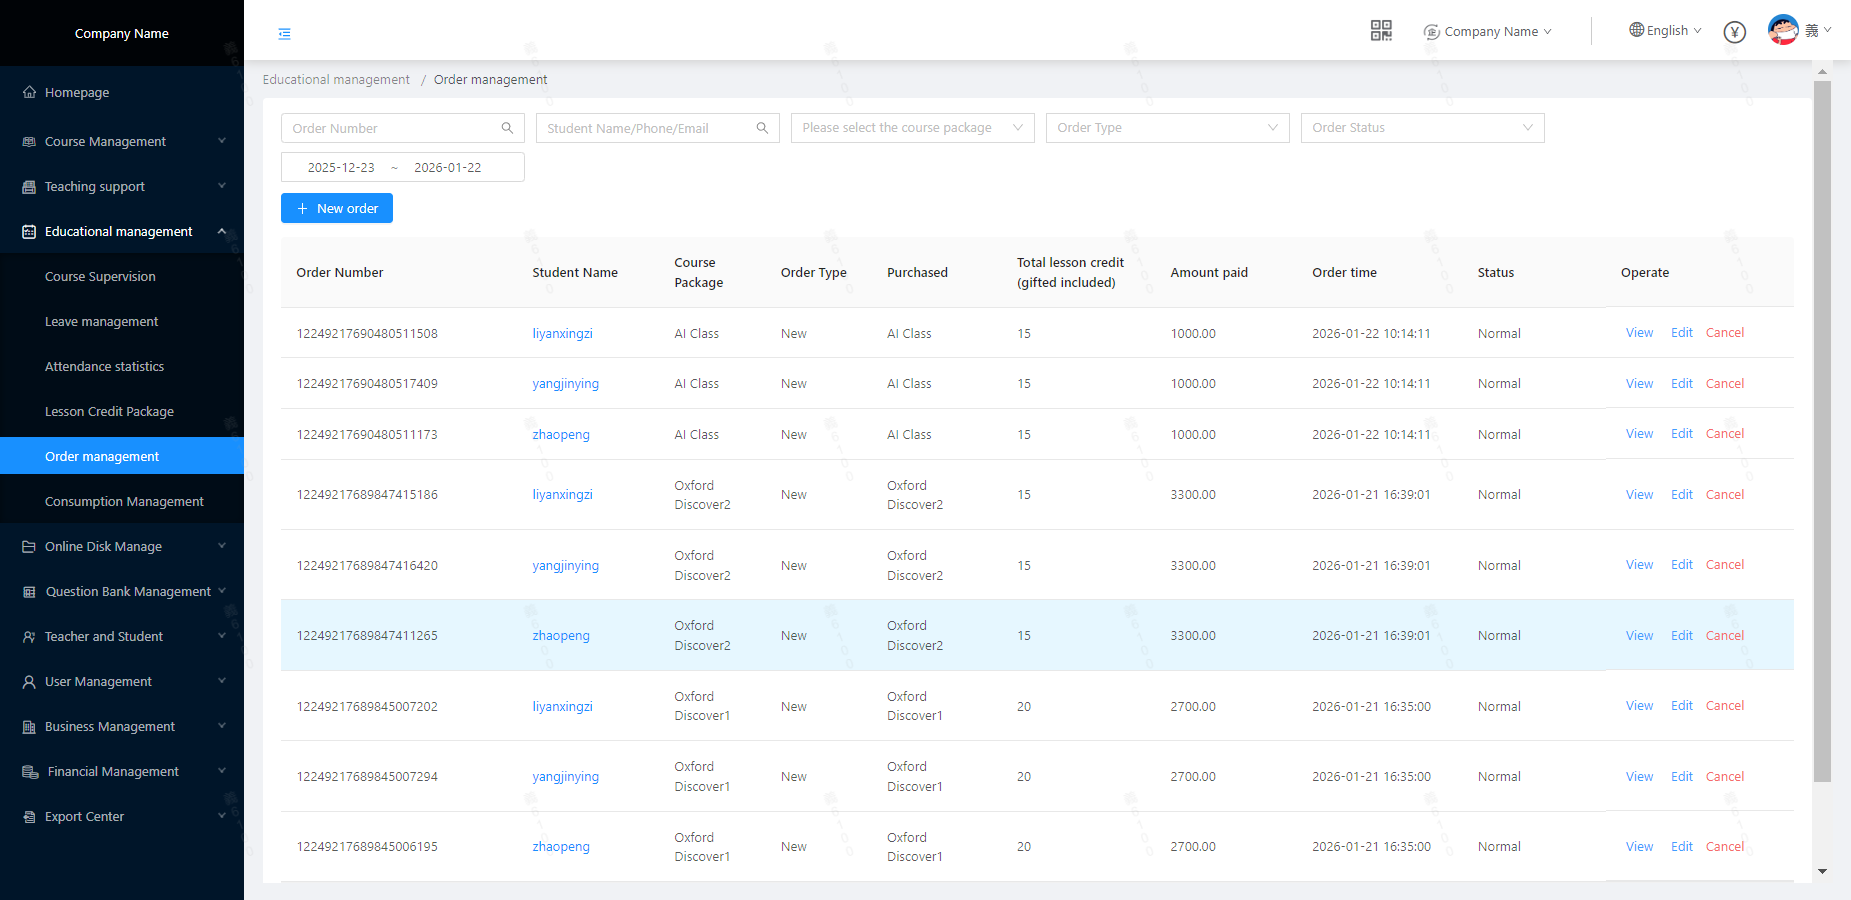Click the QR code icon in header
Image resolution: width=1851 pixels, height=900 pixels.
[1380, 31]
